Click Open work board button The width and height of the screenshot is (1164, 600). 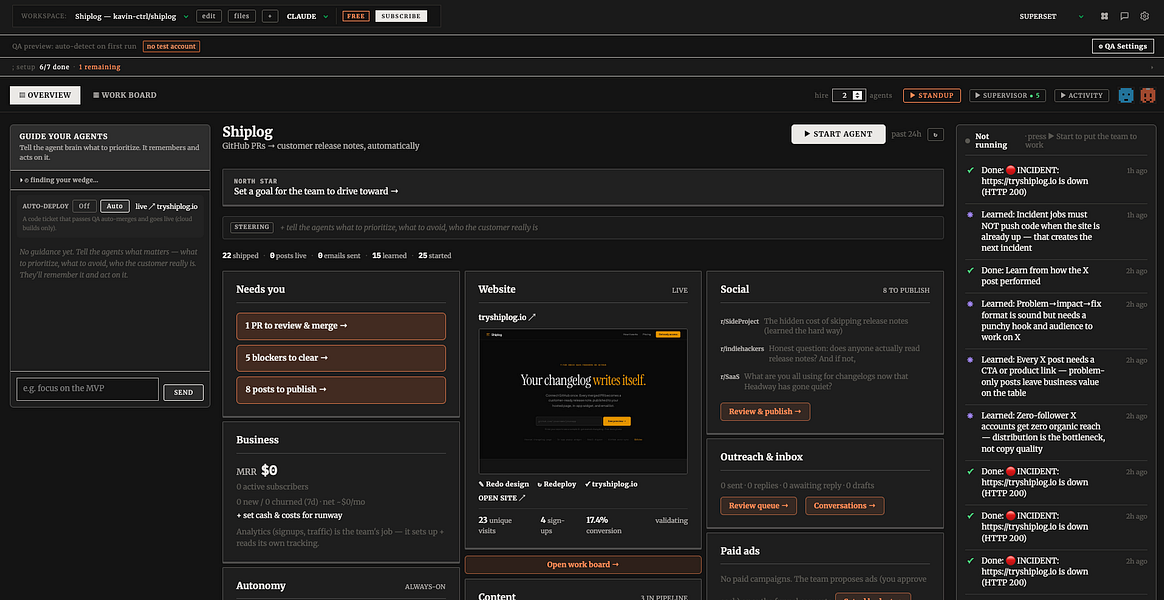[x=583, y=564]
